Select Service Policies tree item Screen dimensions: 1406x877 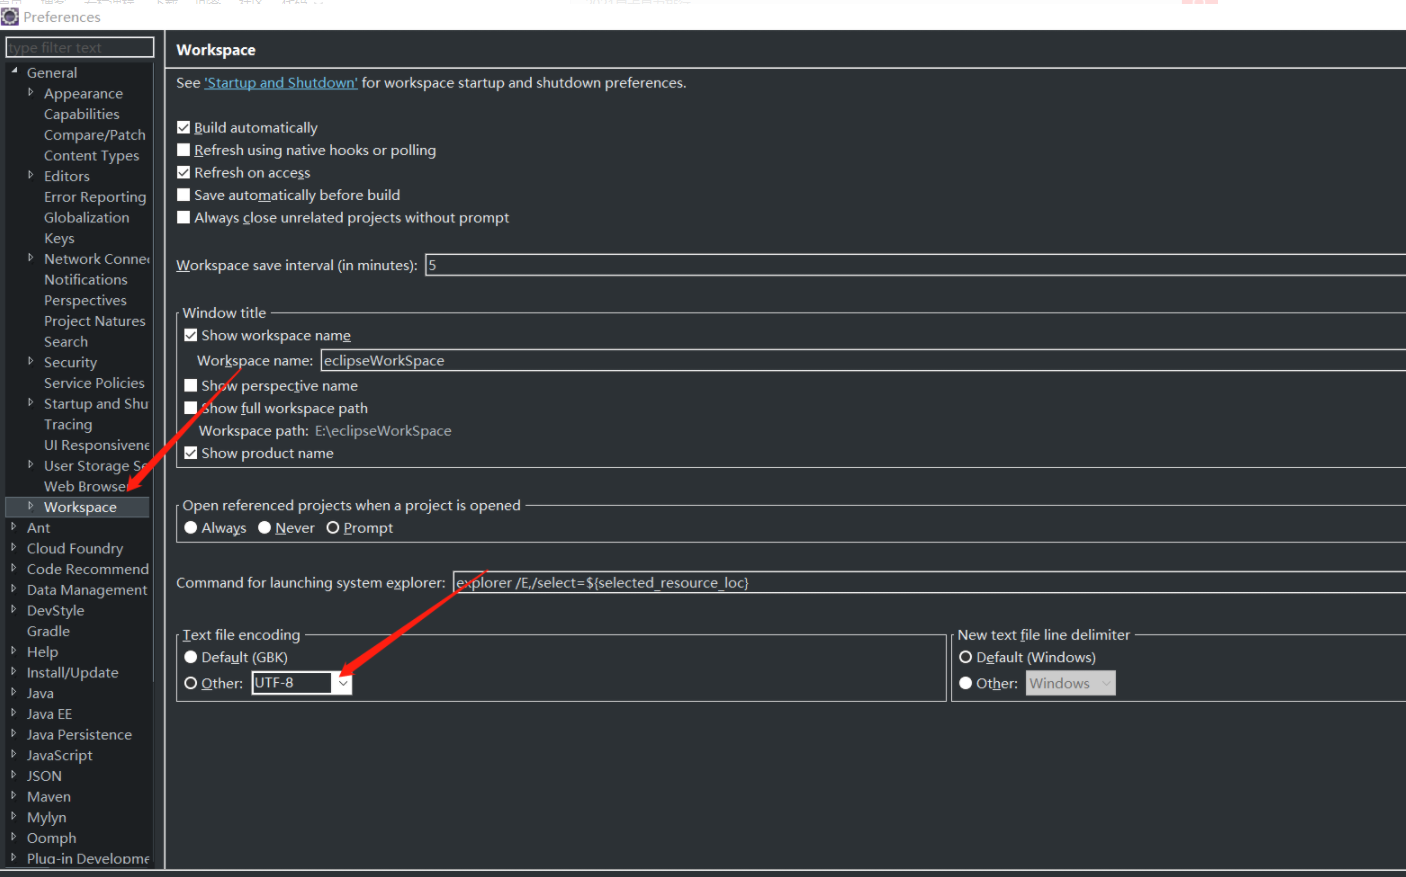point(94,383)
